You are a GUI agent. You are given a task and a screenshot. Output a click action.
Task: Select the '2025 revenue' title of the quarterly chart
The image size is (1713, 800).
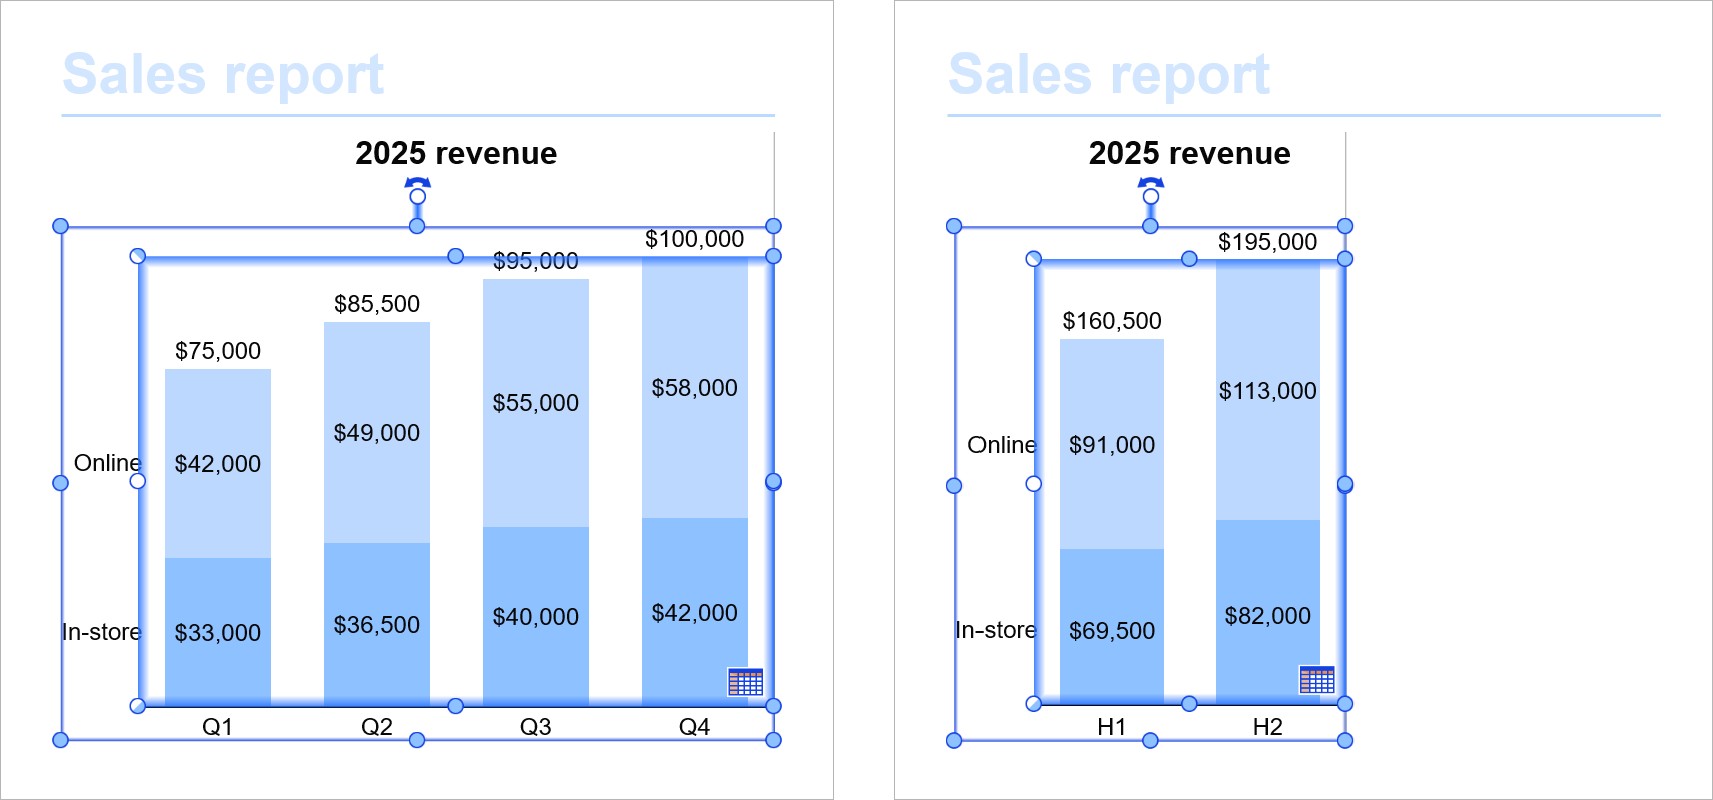click(456, 153)
